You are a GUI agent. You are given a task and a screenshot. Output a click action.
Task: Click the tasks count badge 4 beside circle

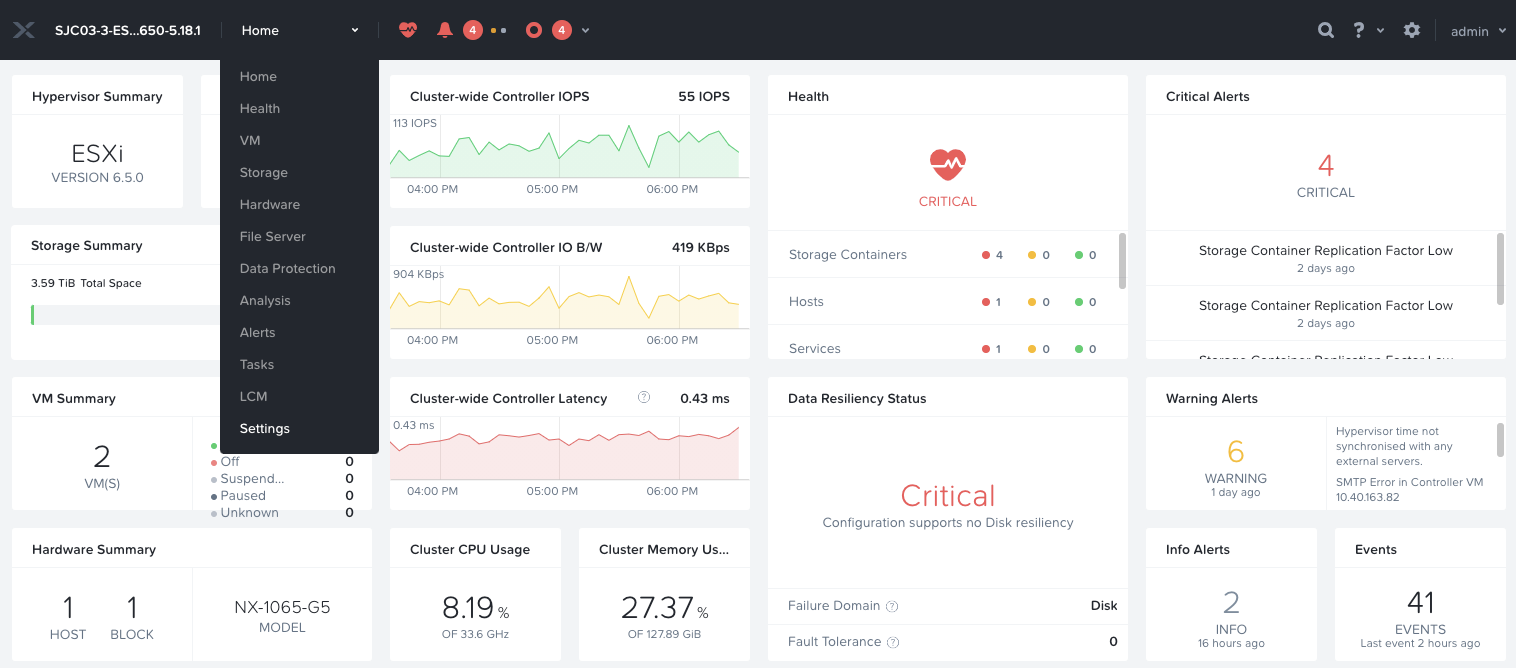pyautogui.click(x=562, y=30)
